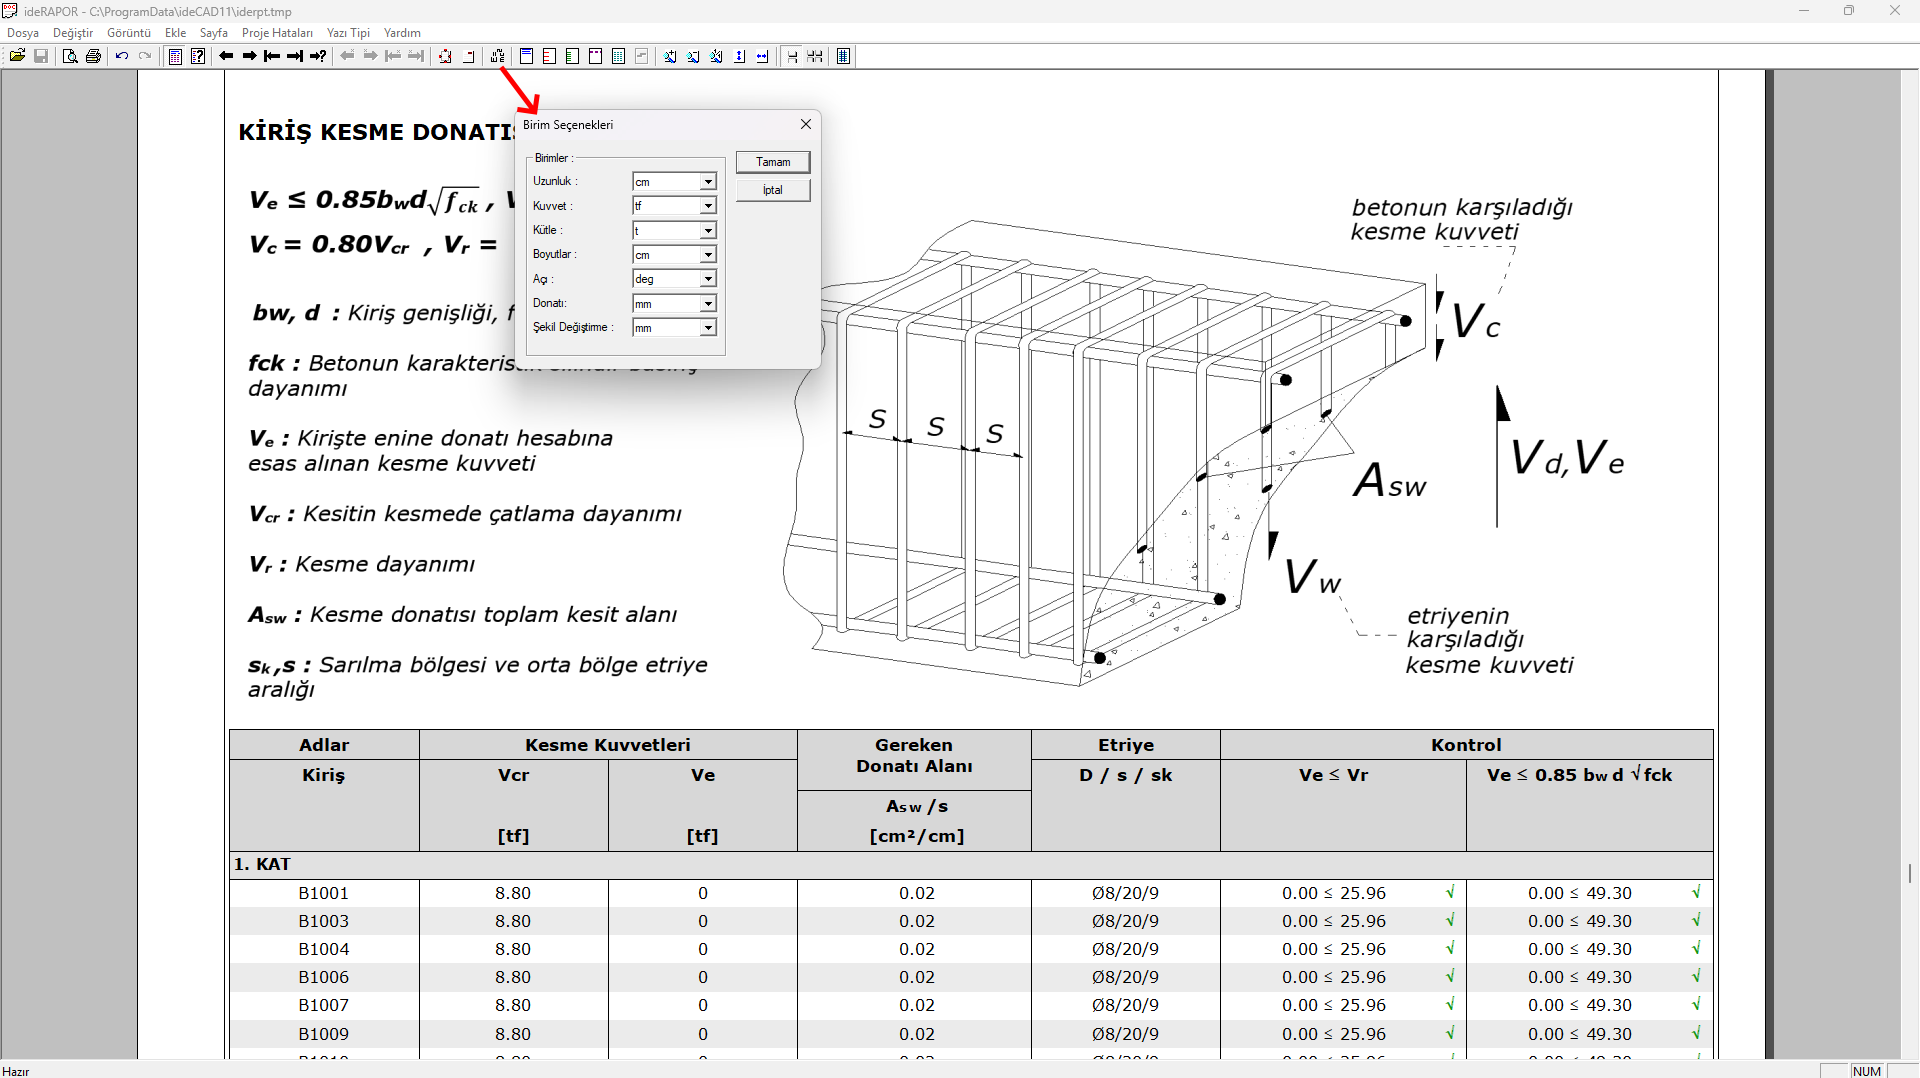Open the Dosya menu
1920x1078 pixels.
(22, 33)
